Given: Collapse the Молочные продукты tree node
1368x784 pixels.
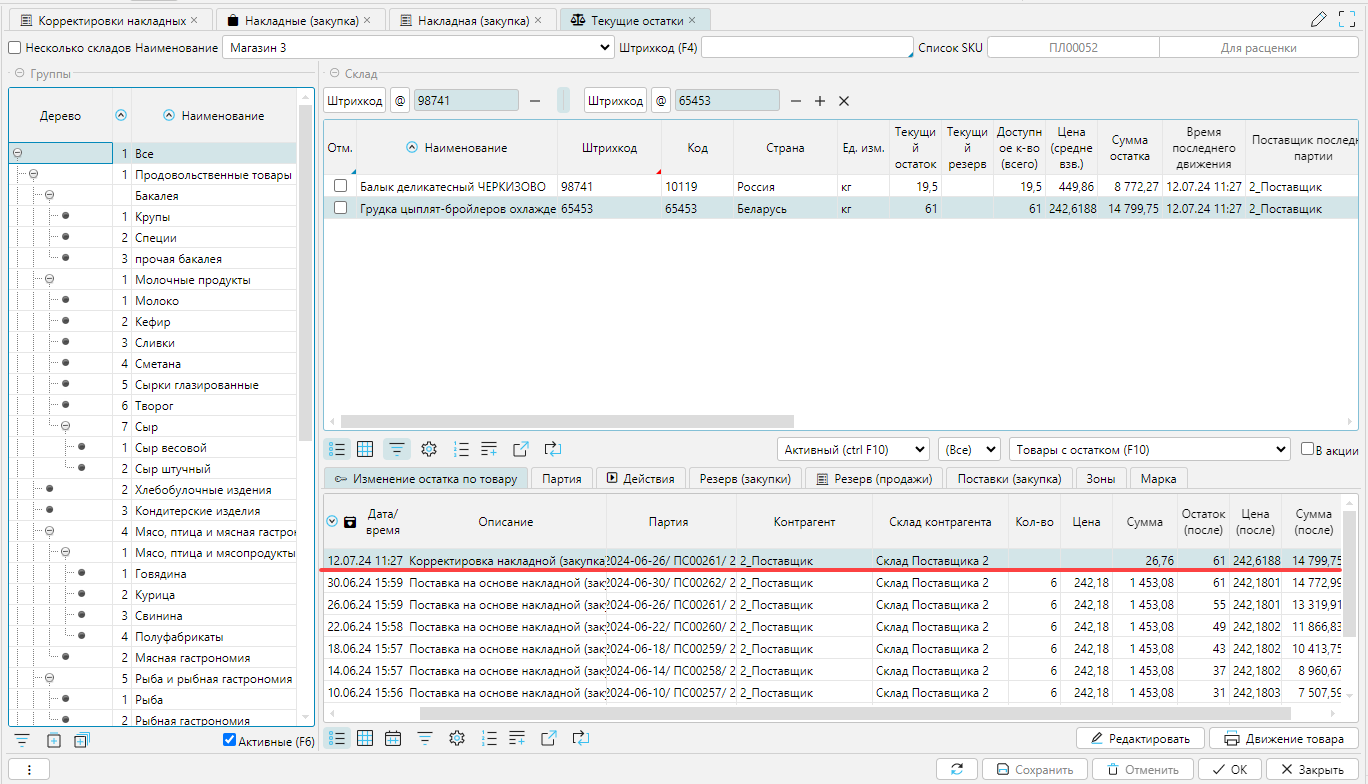Looking at the screenshot, I should tap(49, 280).
